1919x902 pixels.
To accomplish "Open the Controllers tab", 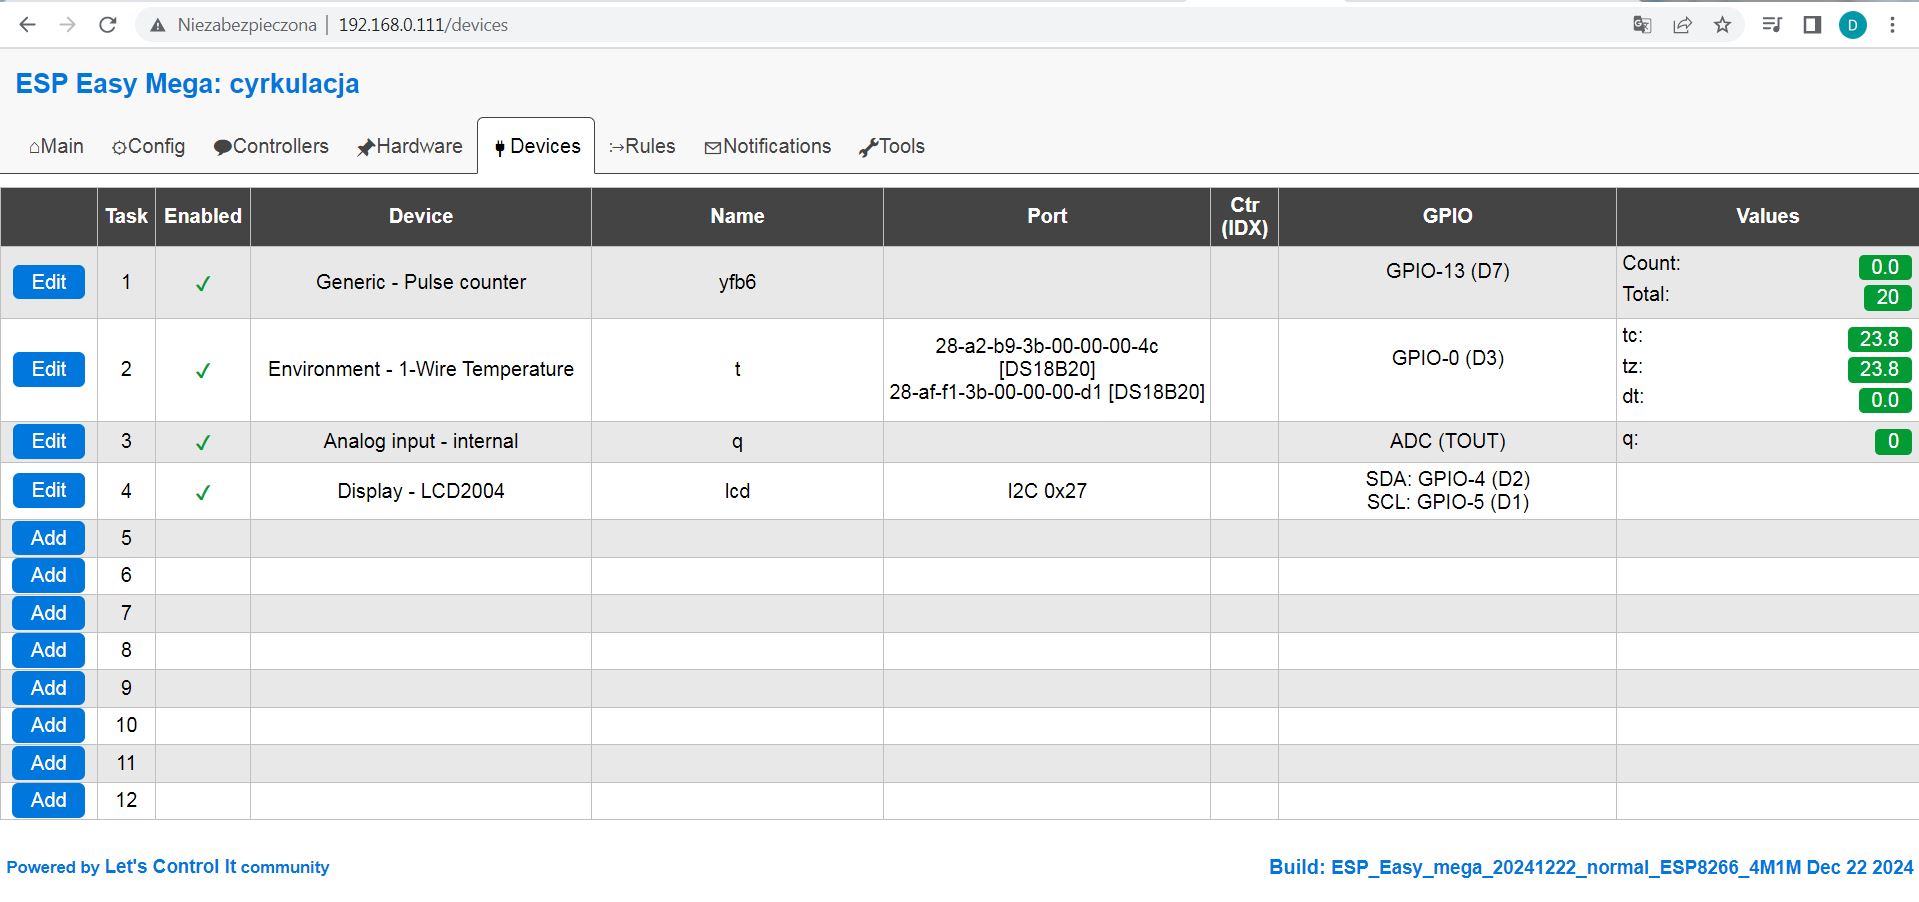I will pyautogui.click(x=271, y=146).
